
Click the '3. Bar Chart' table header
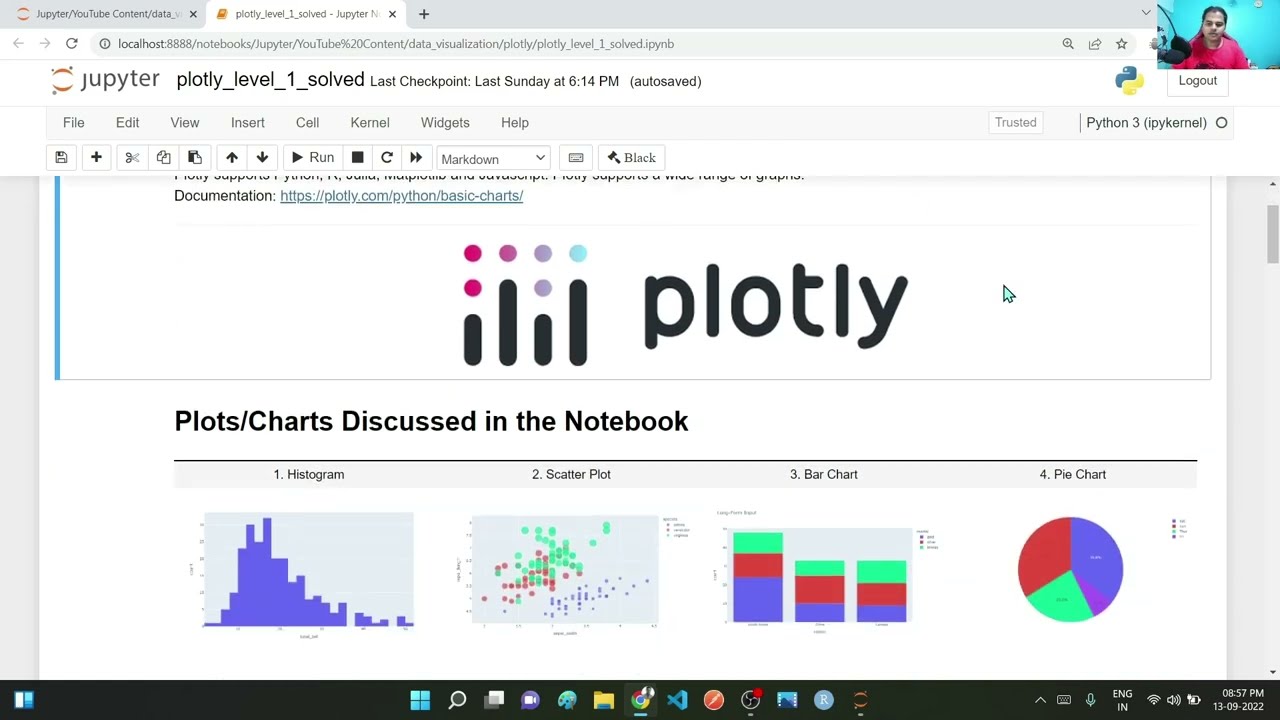[x=824, y=474]
